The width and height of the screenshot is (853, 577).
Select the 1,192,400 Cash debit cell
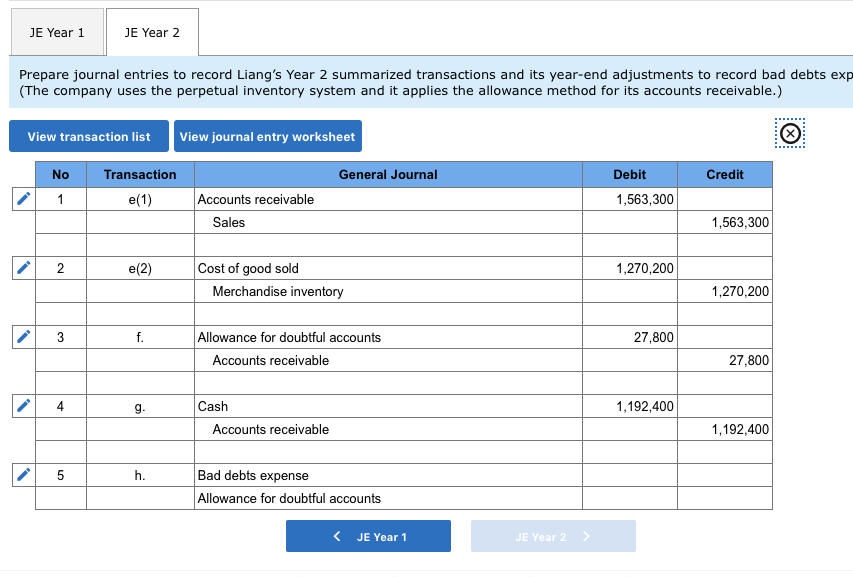(x=630, y=406)
